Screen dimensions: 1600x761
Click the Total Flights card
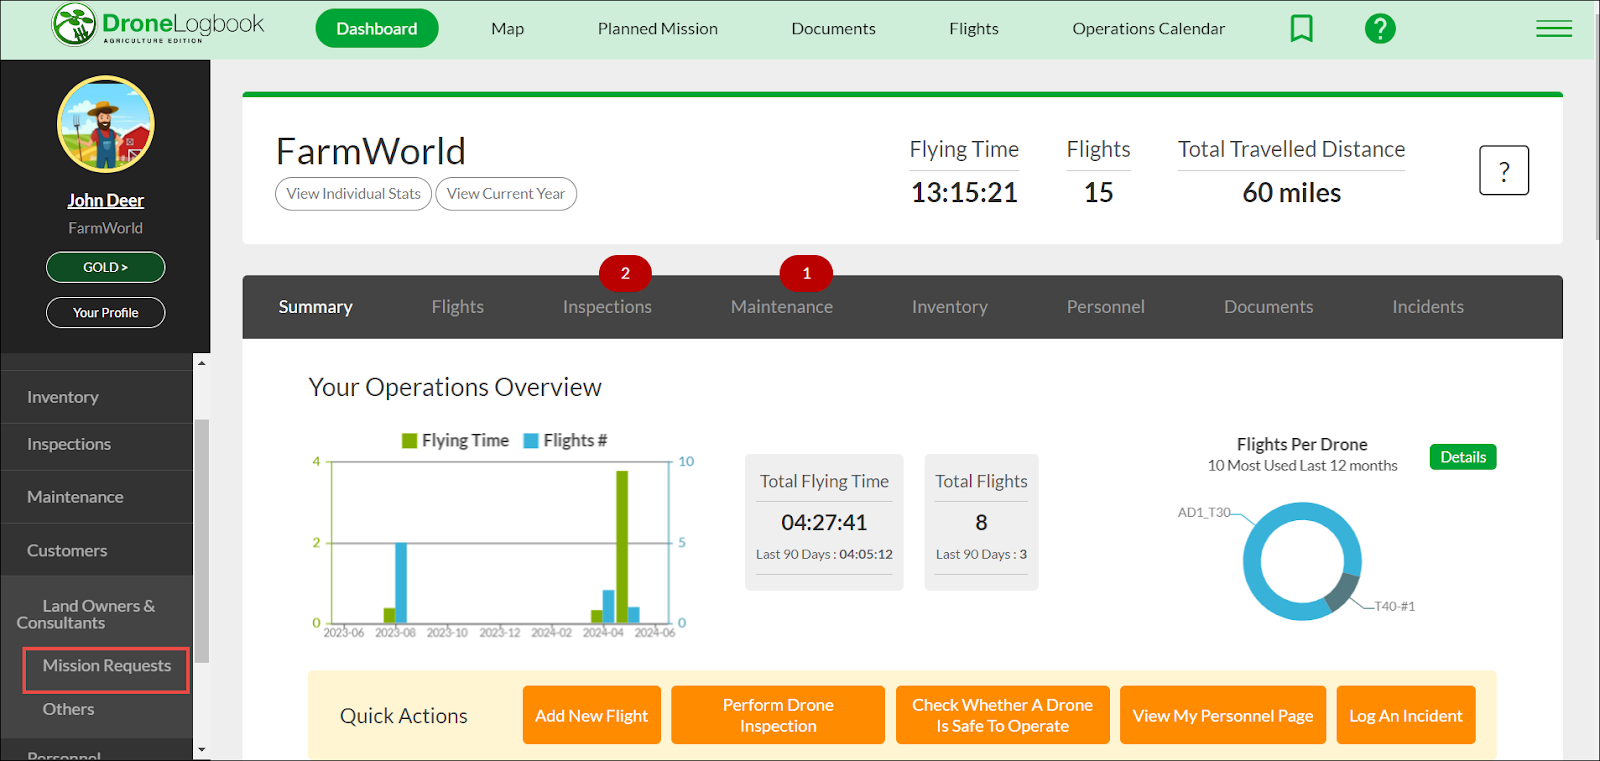(x=981, y=522)
